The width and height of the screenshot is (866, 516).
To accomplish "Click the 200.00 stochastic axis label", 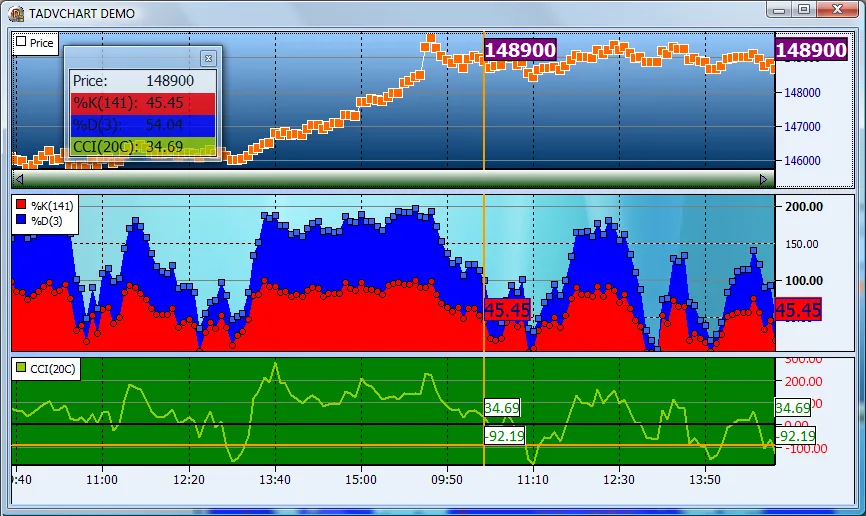I will (x=804, y=207).
